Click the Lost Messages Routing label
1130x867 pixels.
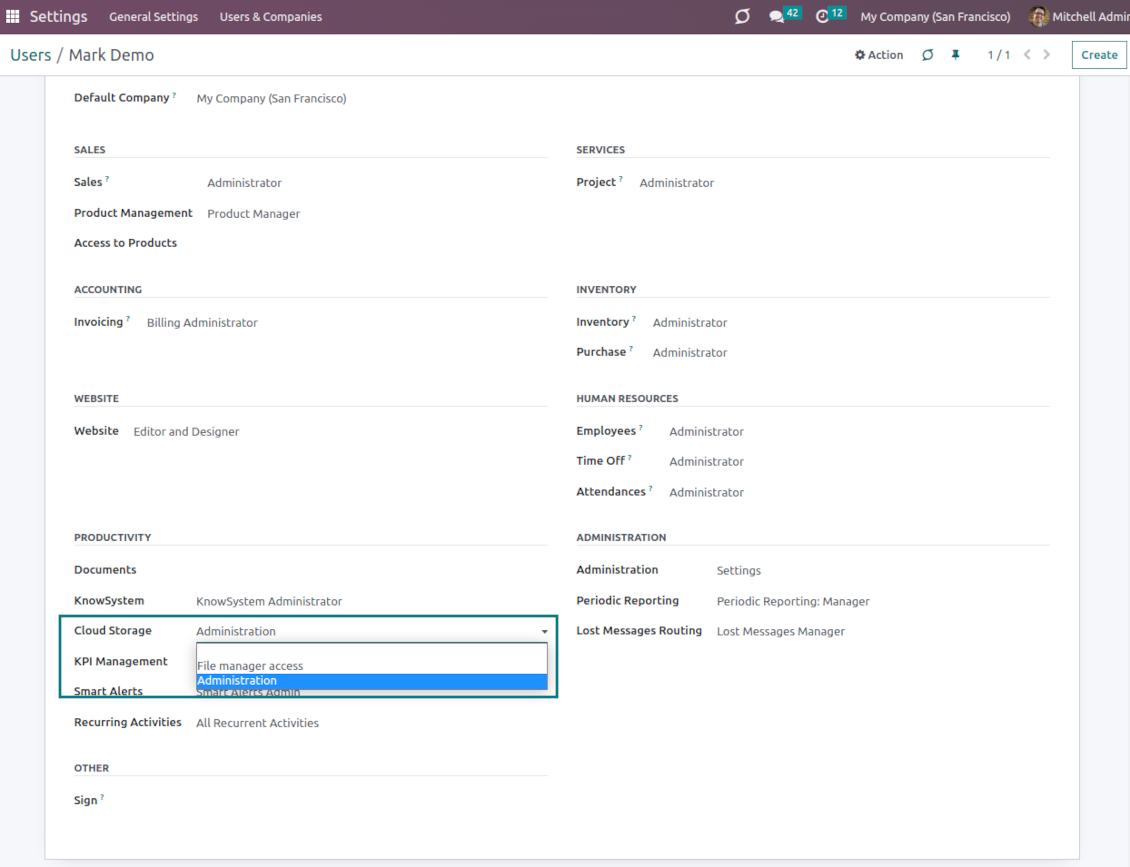click(639, 631)
